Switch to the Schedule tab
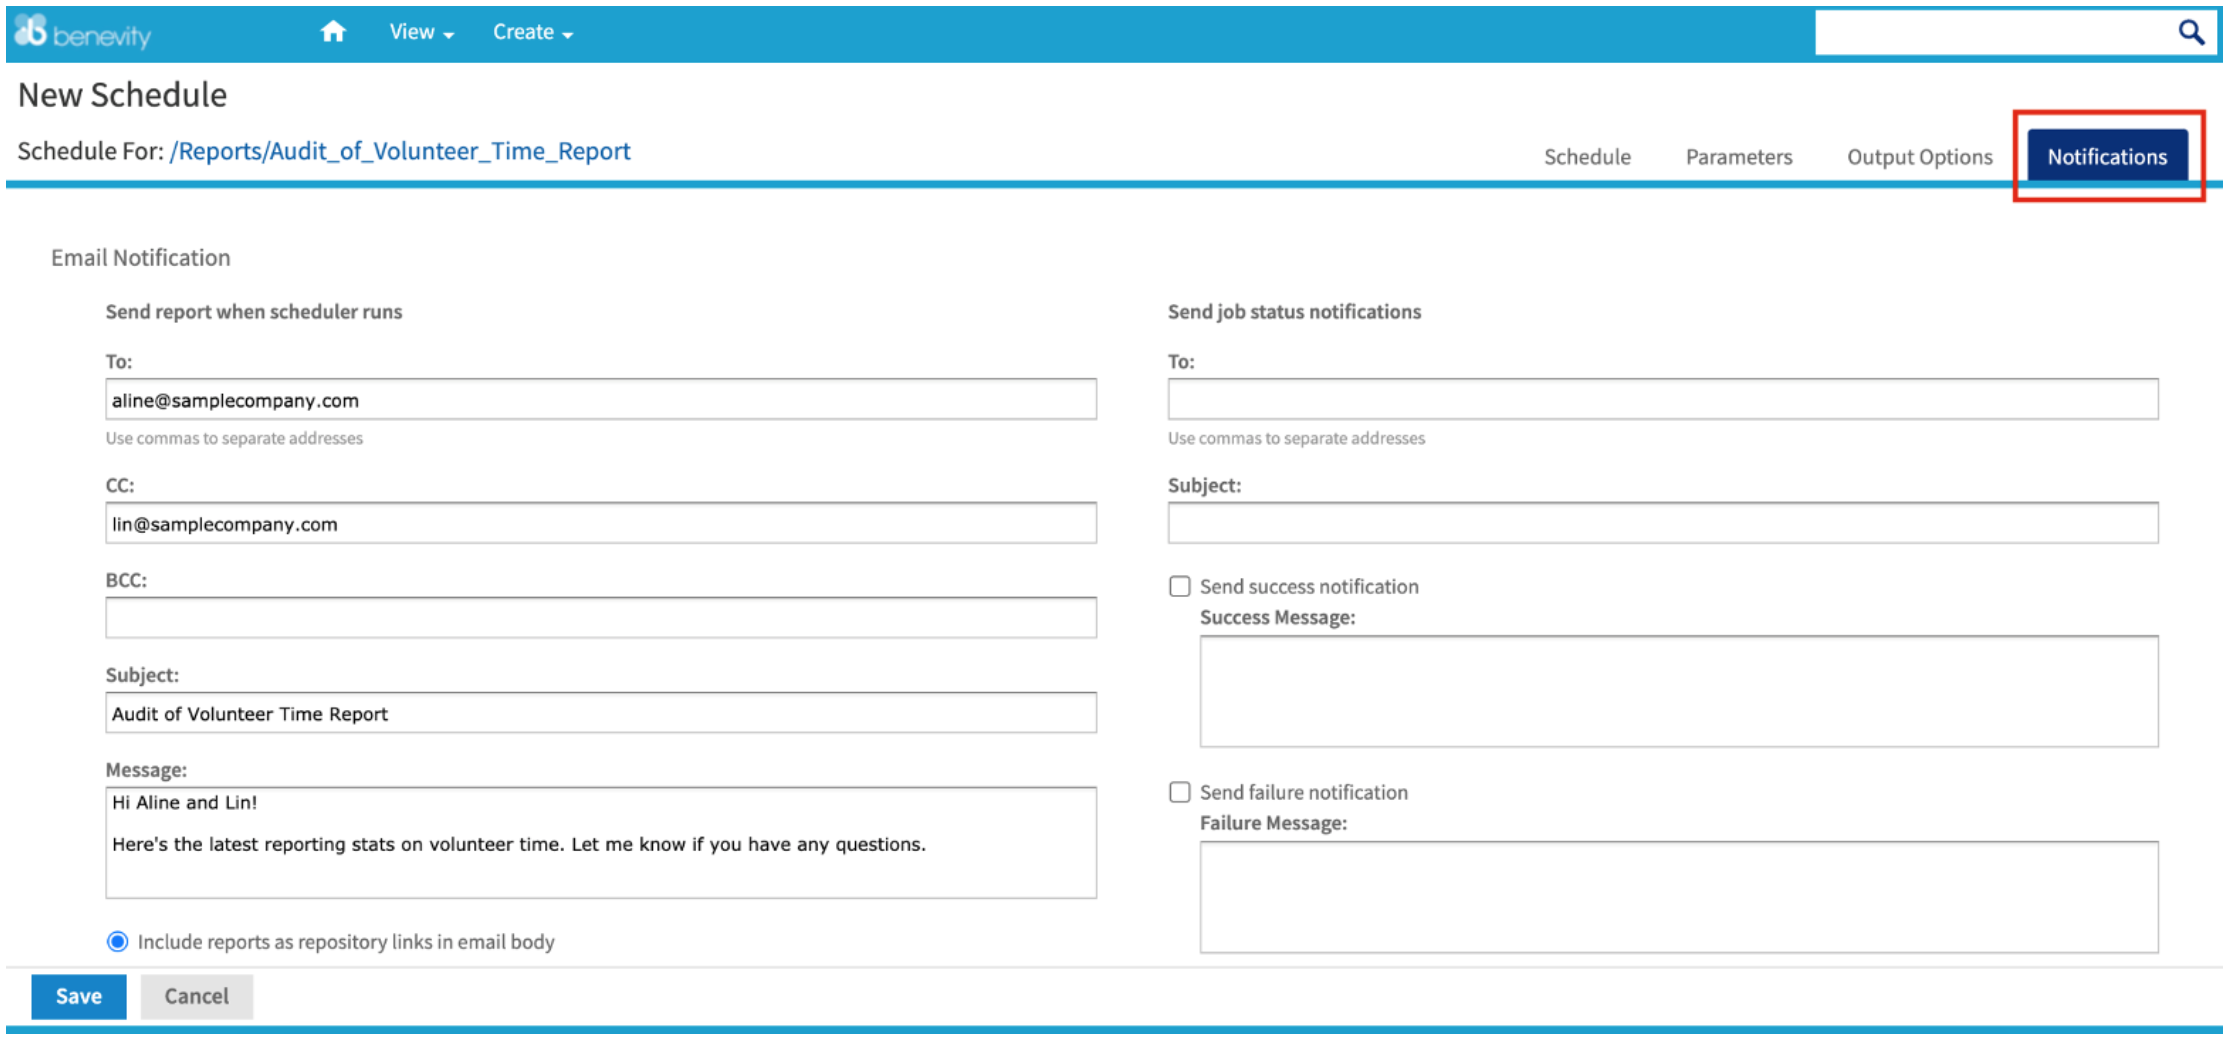2232x1044 pixels. click(1586, 157)
